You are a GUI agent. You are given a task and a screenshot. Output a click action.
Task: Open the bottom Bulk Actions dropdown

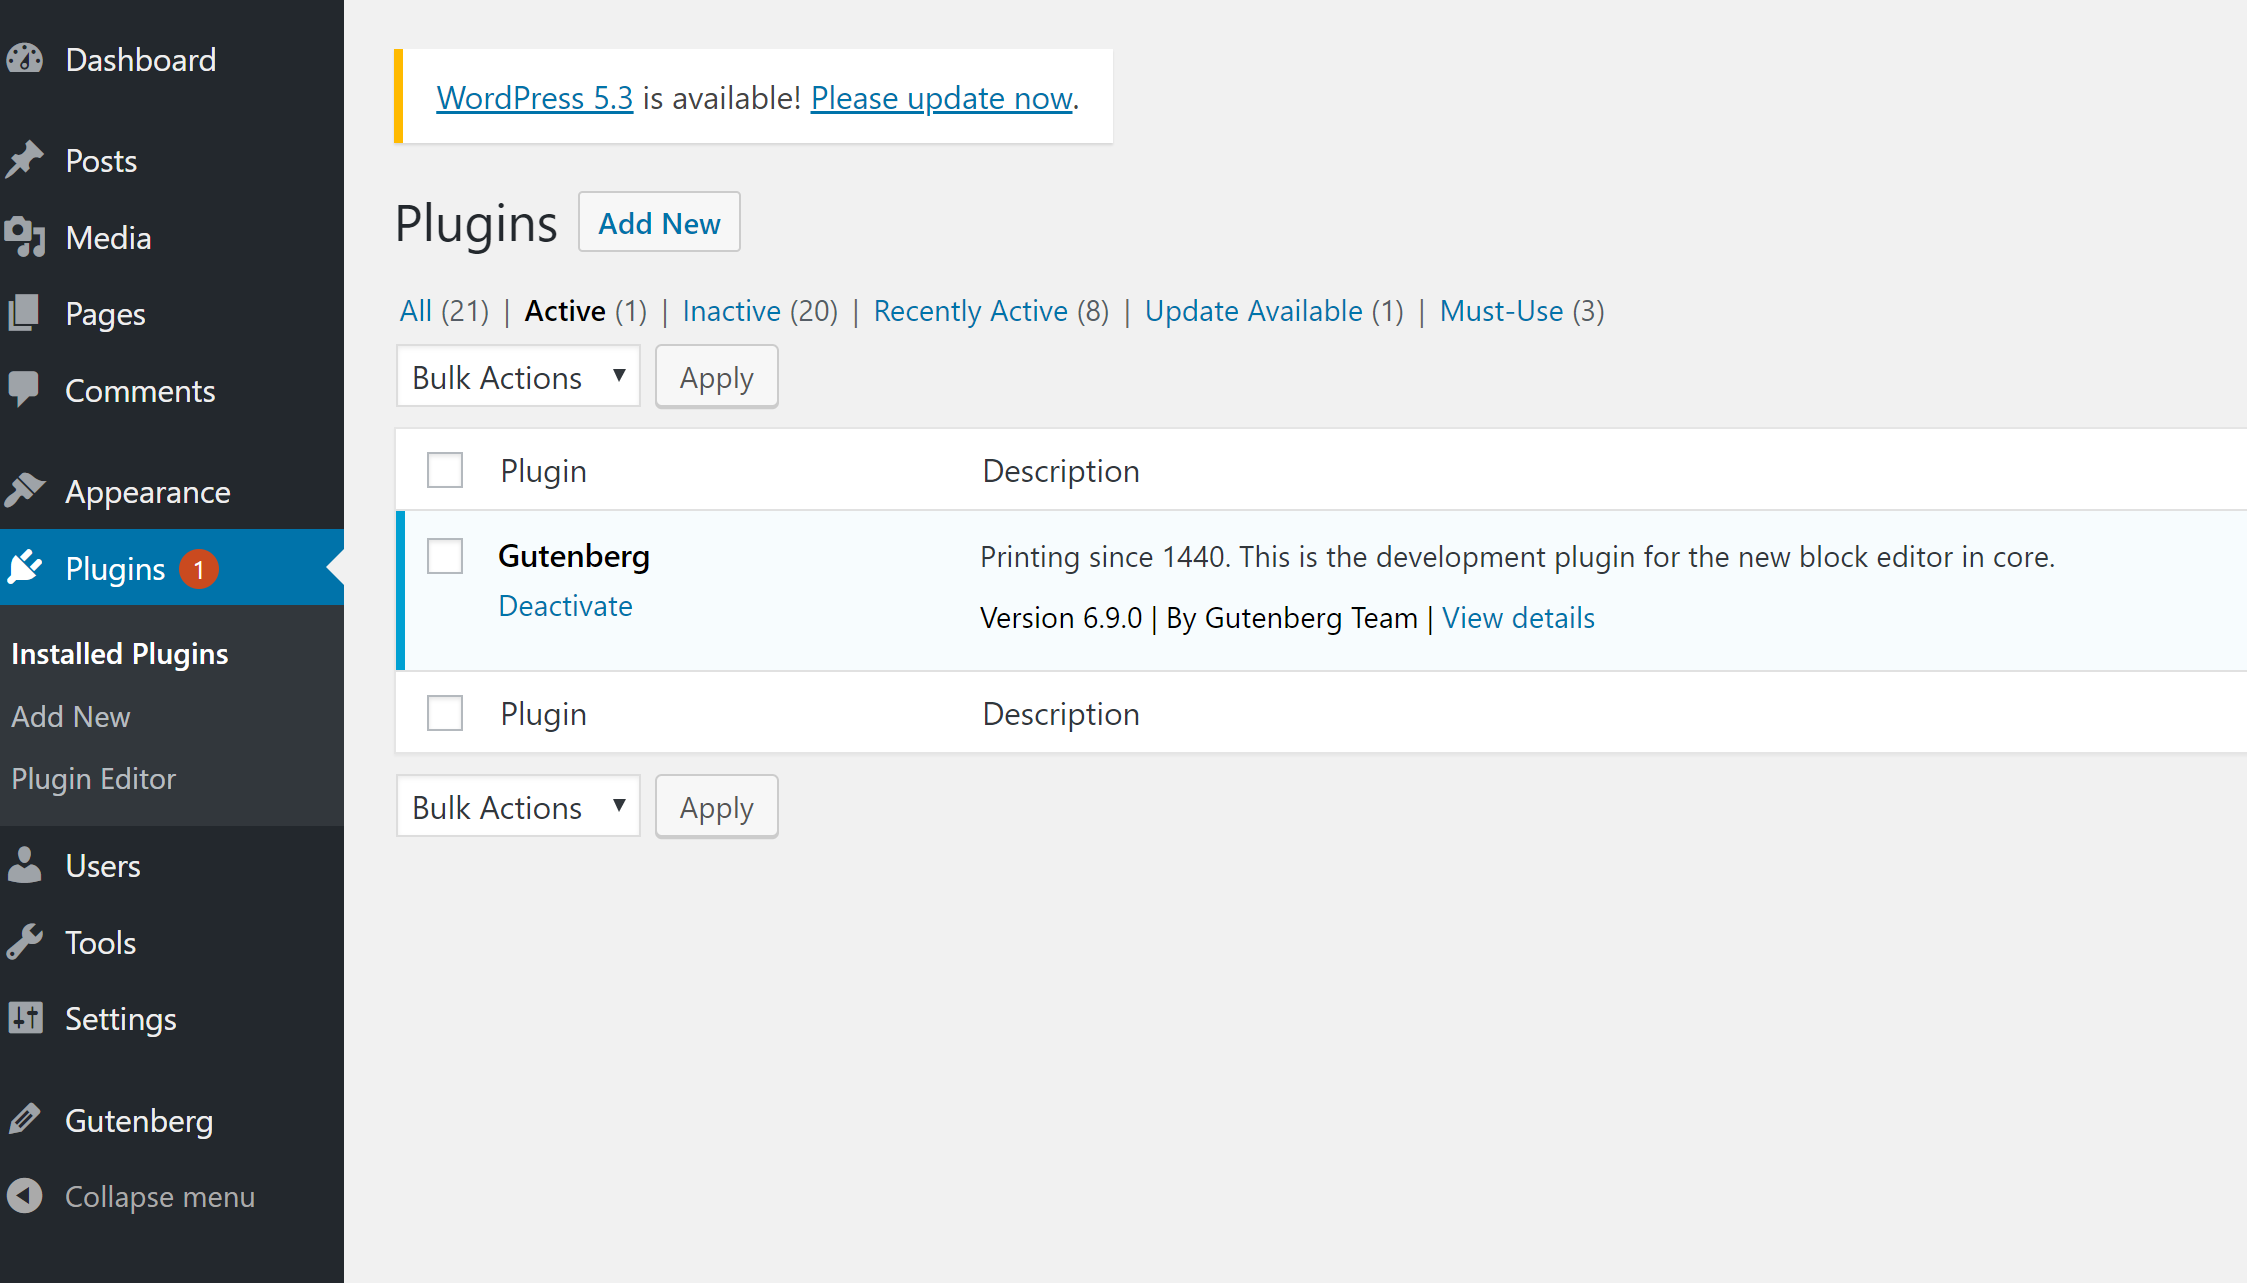point(518,807)
